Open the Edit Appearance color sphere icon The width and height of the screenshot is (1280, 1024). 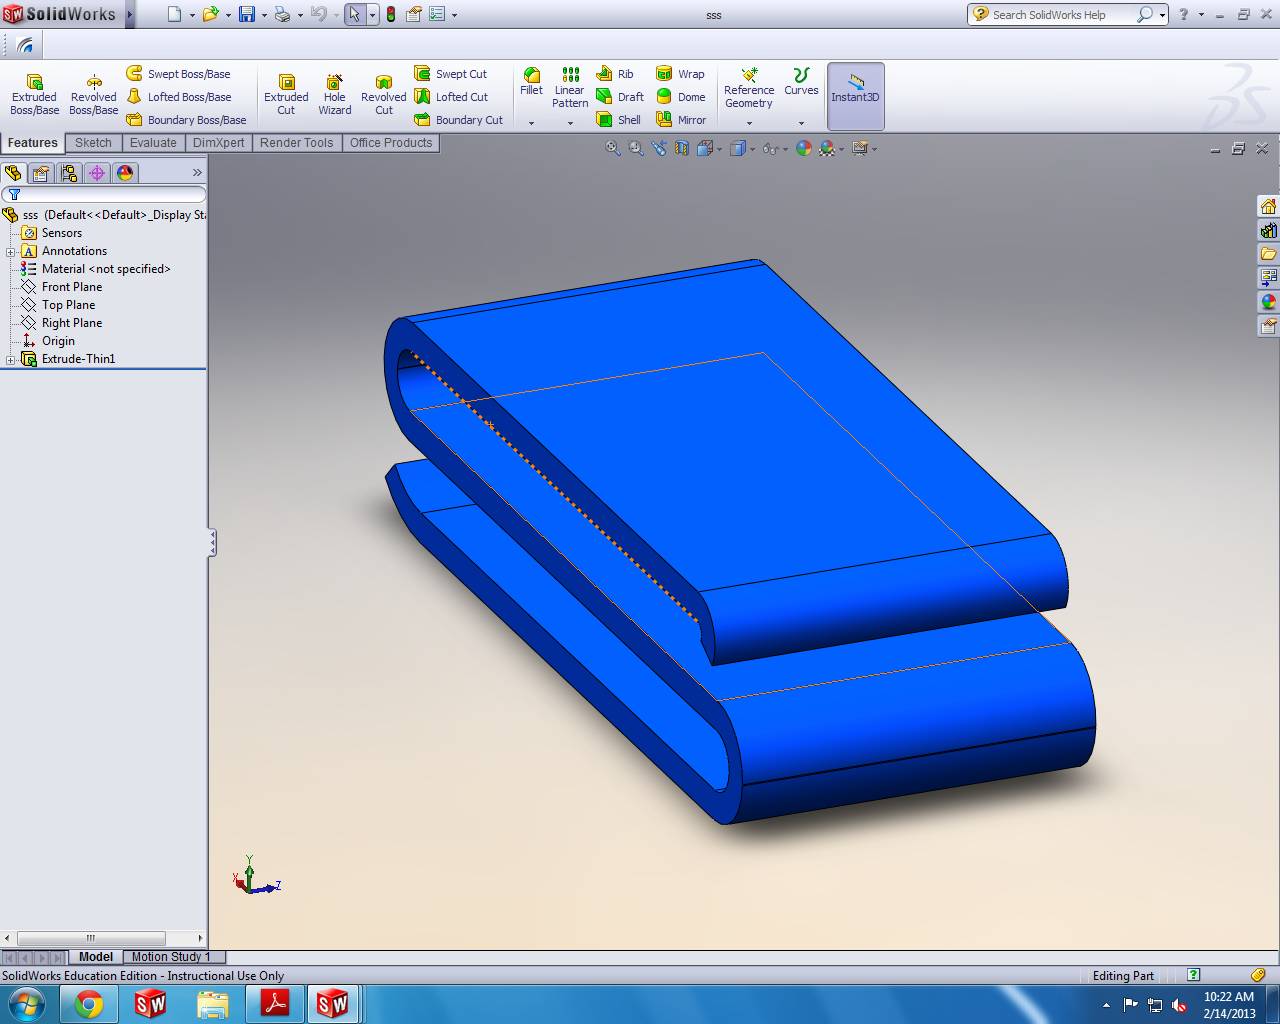click(804, 148)
